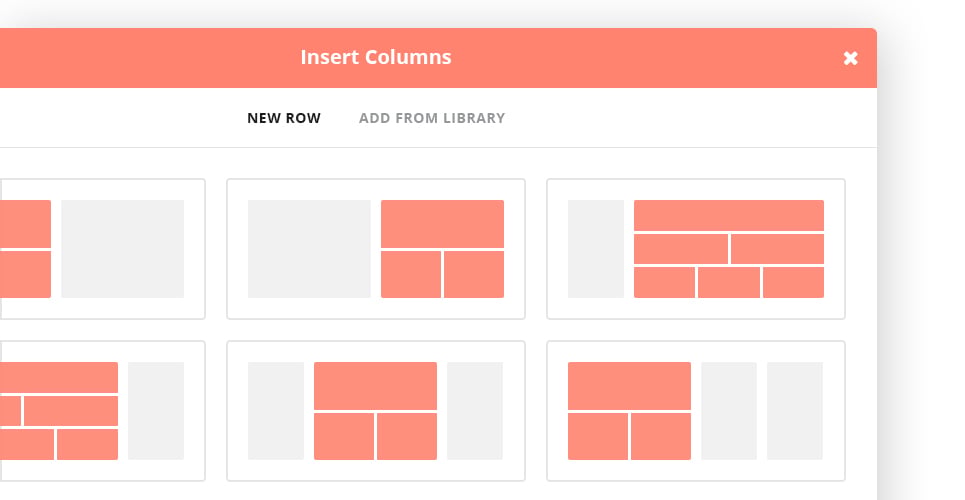Click row of three small orange blocks in three-tier layout

729,283
